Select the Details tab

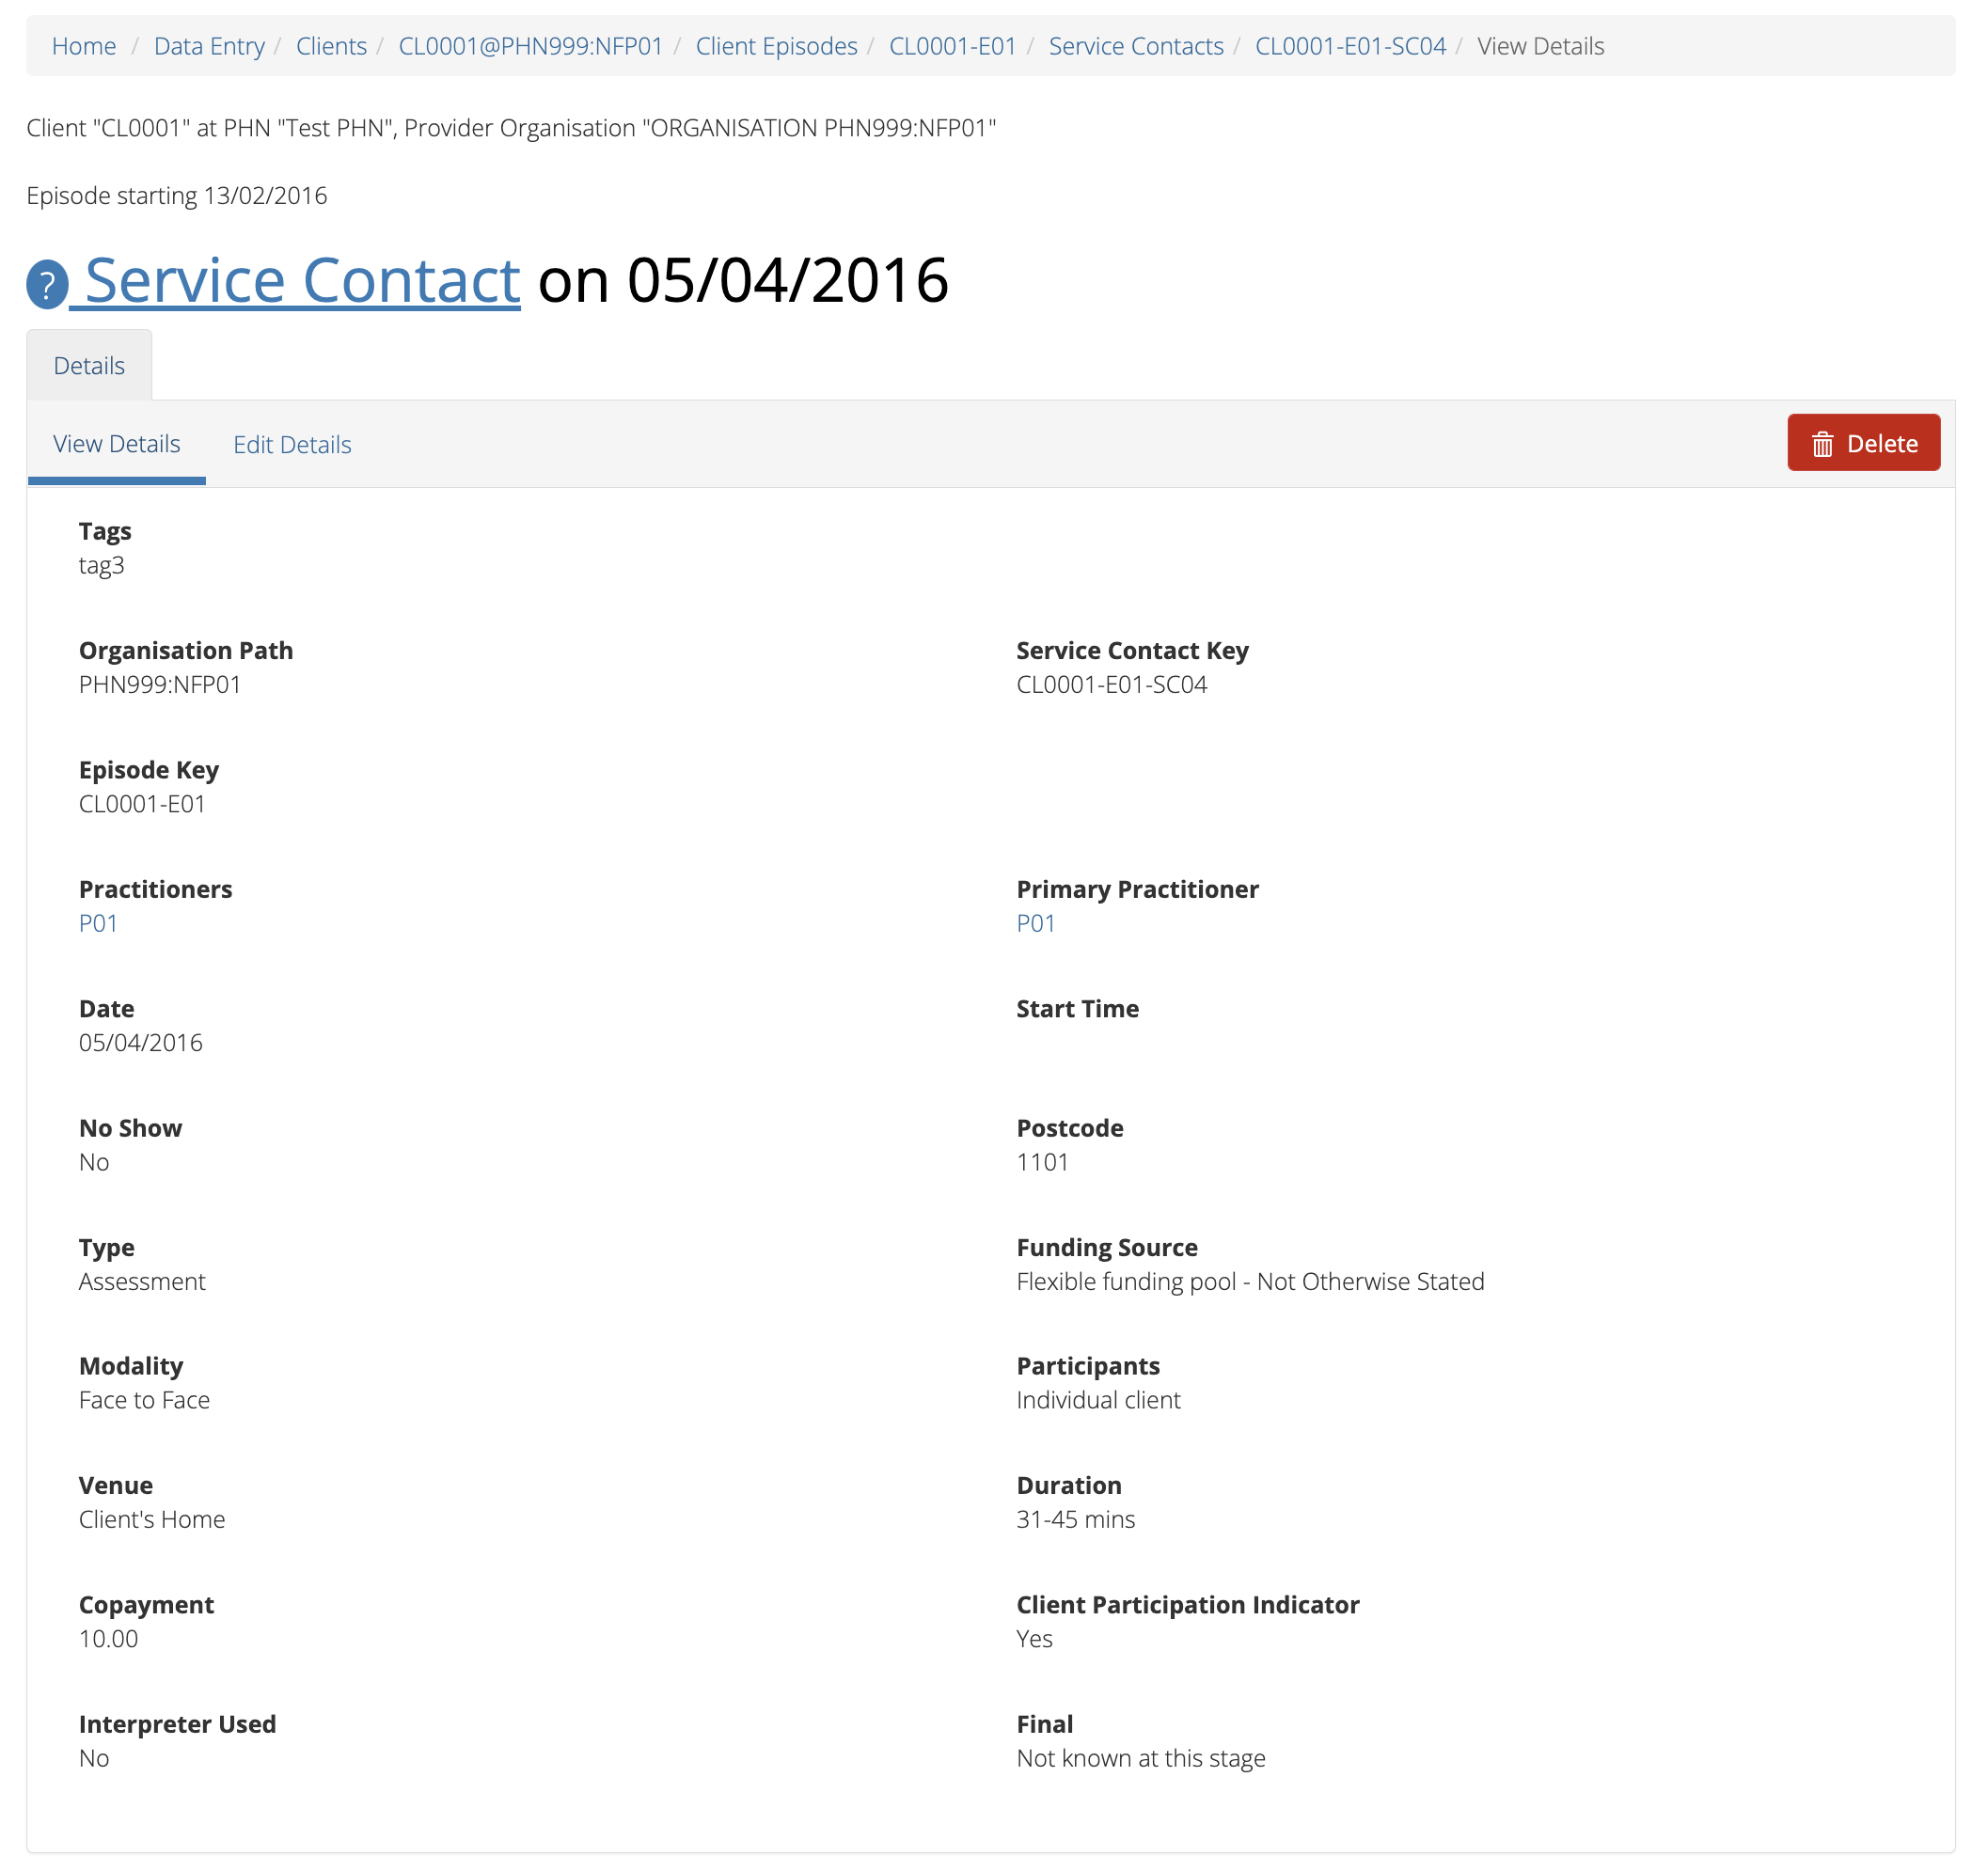tap(89, 366)
